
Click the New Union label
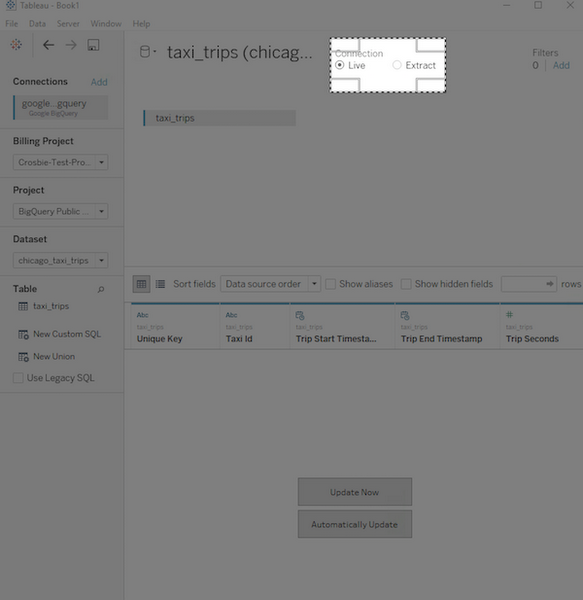[x=54, y=357]
